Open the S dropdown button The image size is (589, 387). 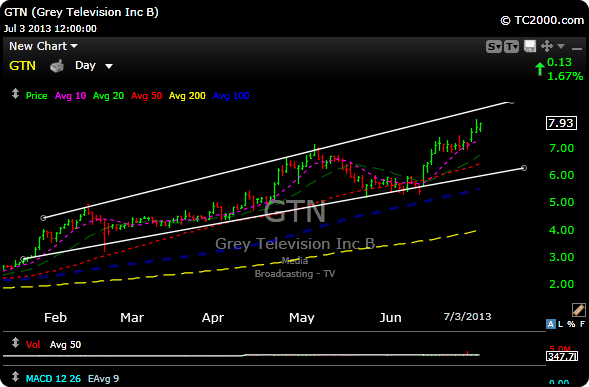(x=494, y=47)
